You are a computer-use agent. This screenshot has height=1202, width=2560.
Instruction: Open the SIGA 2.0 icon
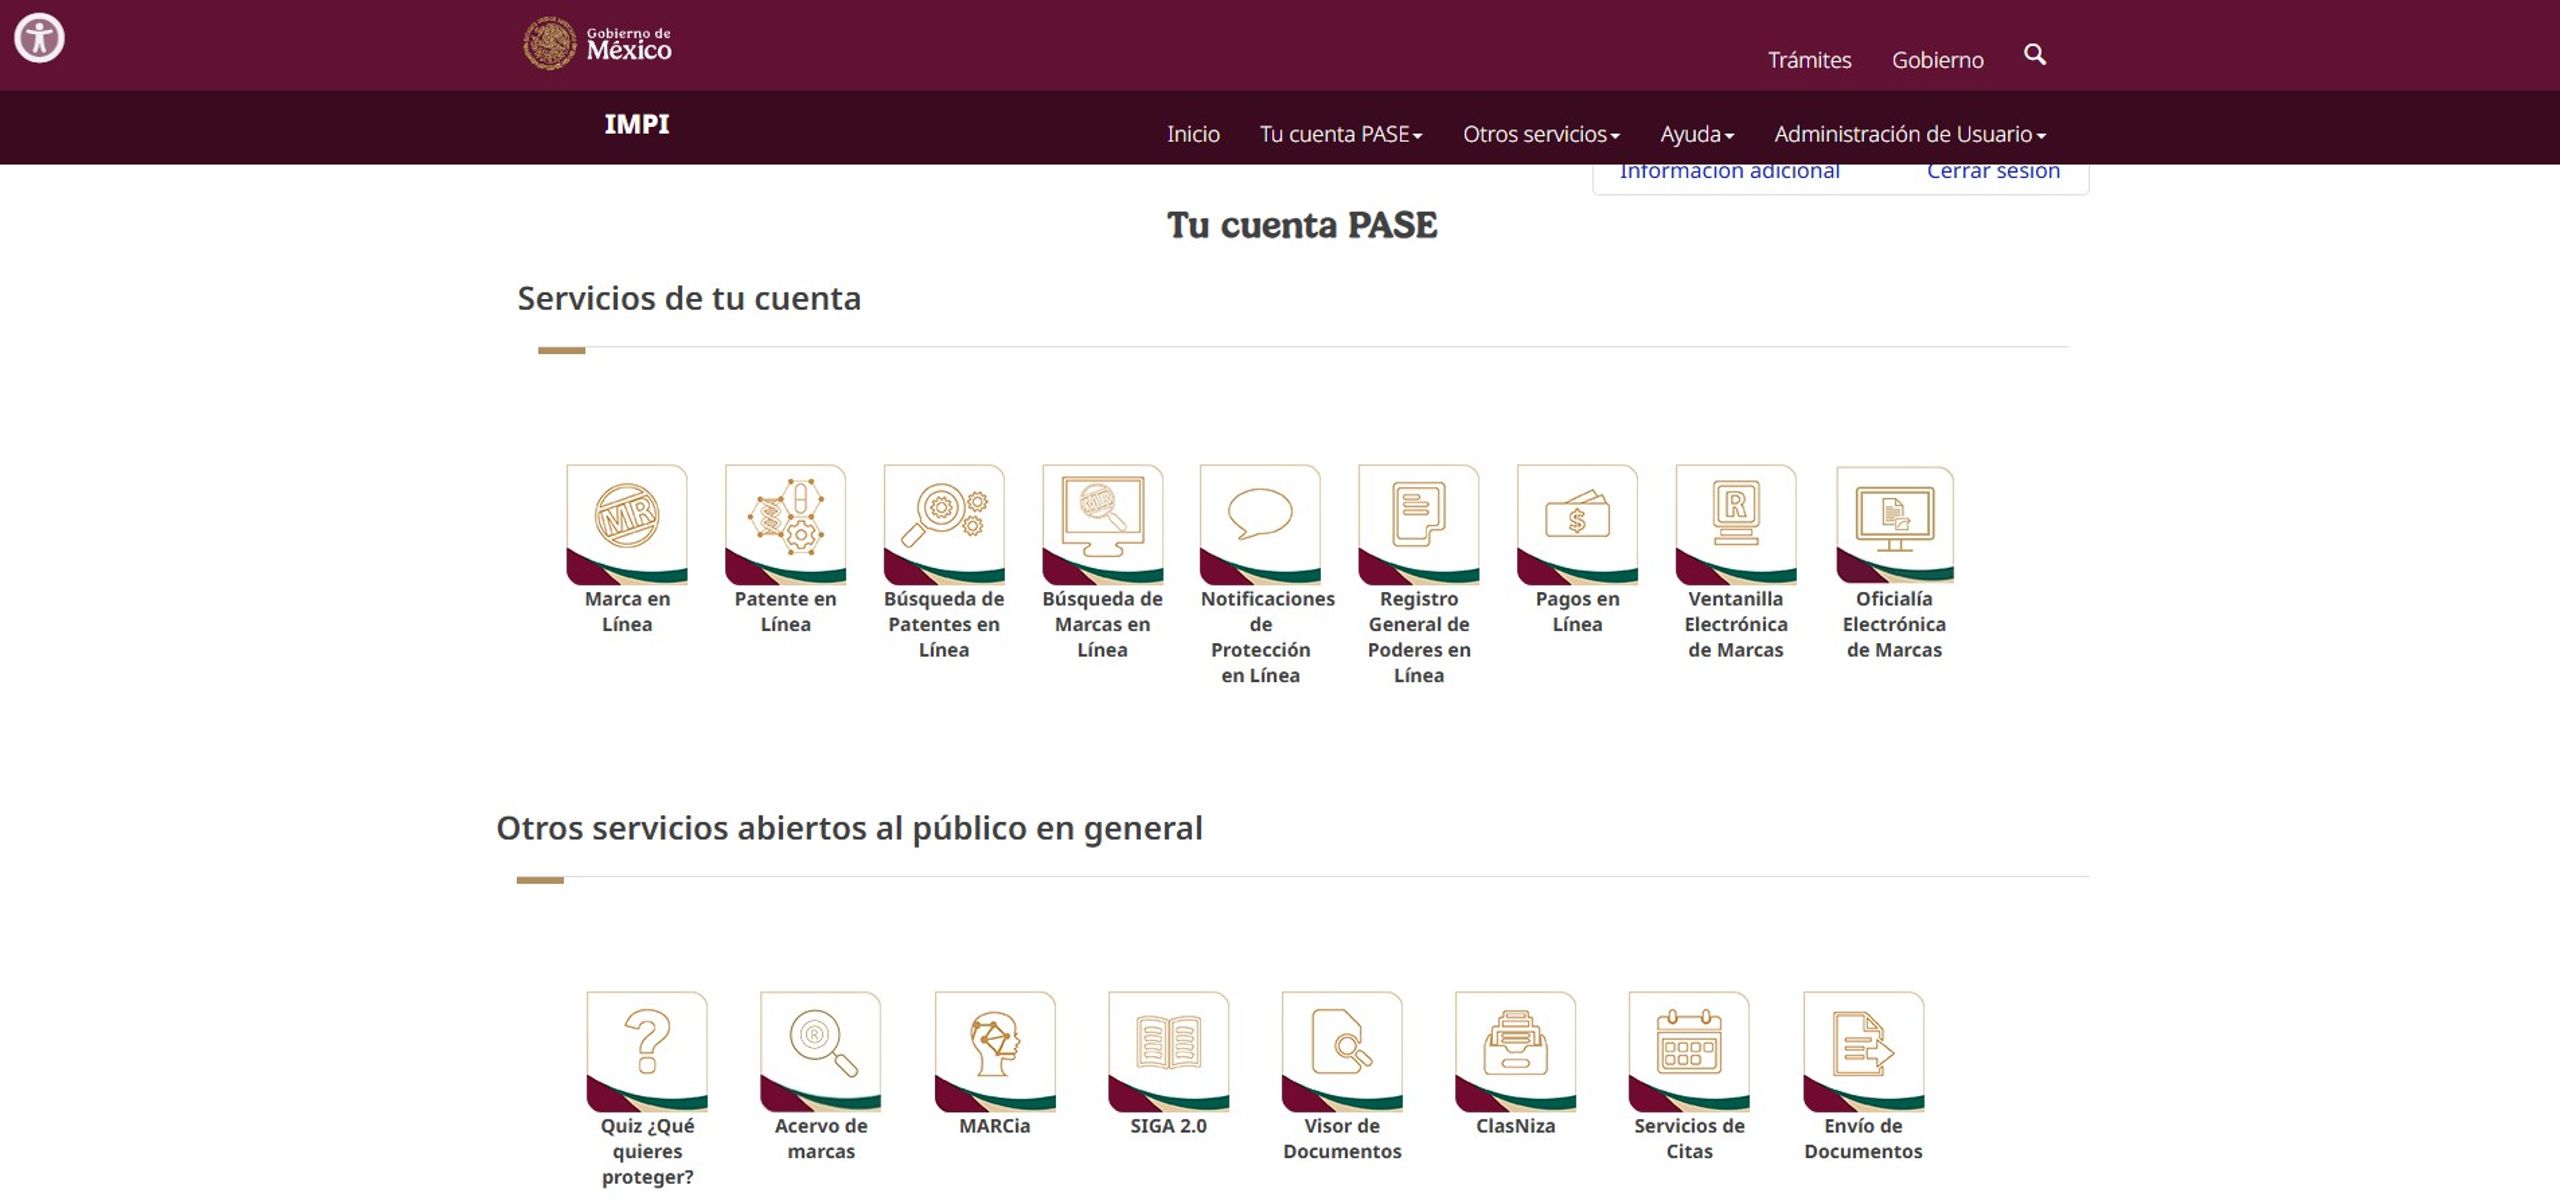tap(1168, 1051)
